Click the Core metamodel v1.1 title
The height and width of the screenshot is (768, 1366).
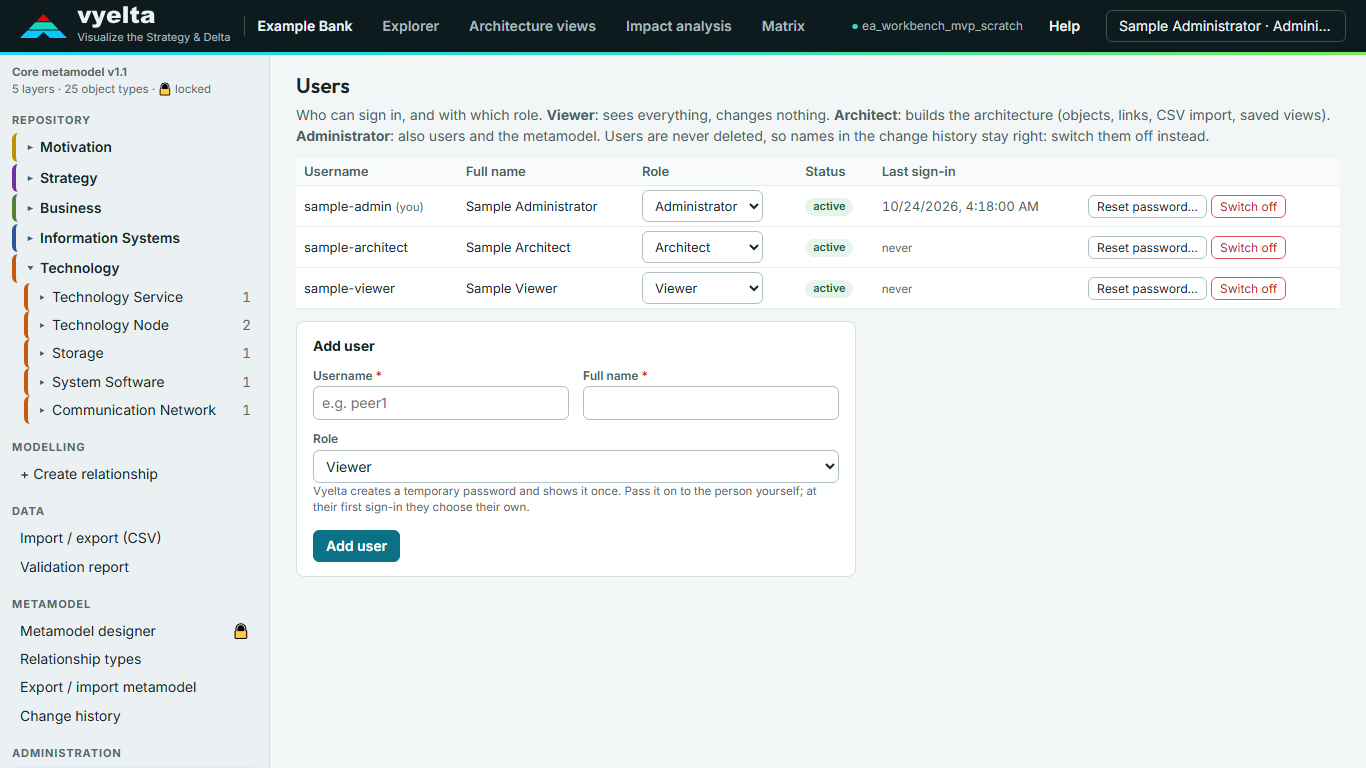pos(69,72)
